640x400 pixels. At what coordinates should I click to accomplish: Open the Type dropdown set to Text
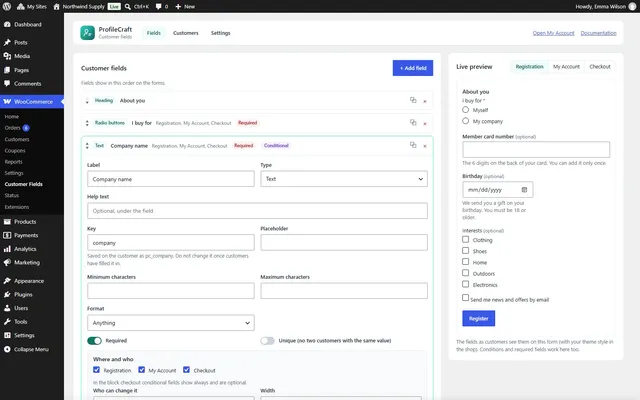344,179
